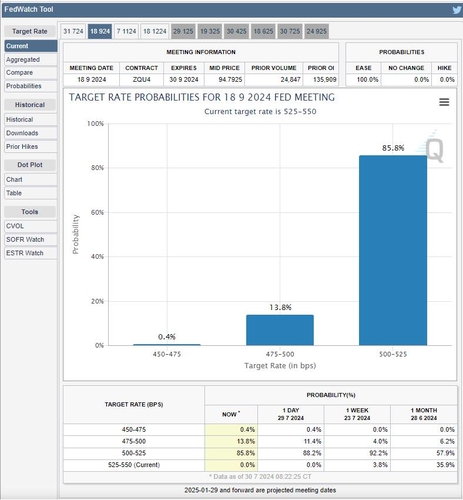The height and width of the screenshot is (500, 463).
Task: Click the 135,909 prior OI cell
Action: (321, 80)
